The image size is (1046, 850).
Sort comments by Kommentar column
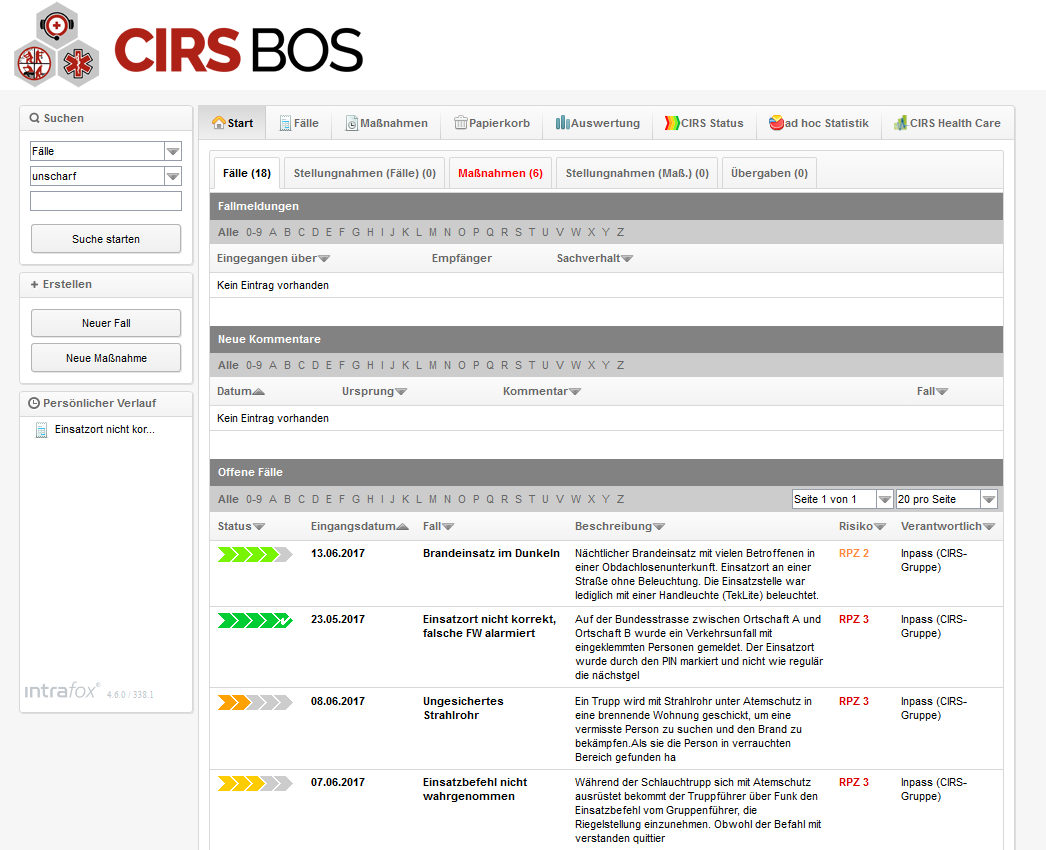pyautogui.click(x=542, y=391)
